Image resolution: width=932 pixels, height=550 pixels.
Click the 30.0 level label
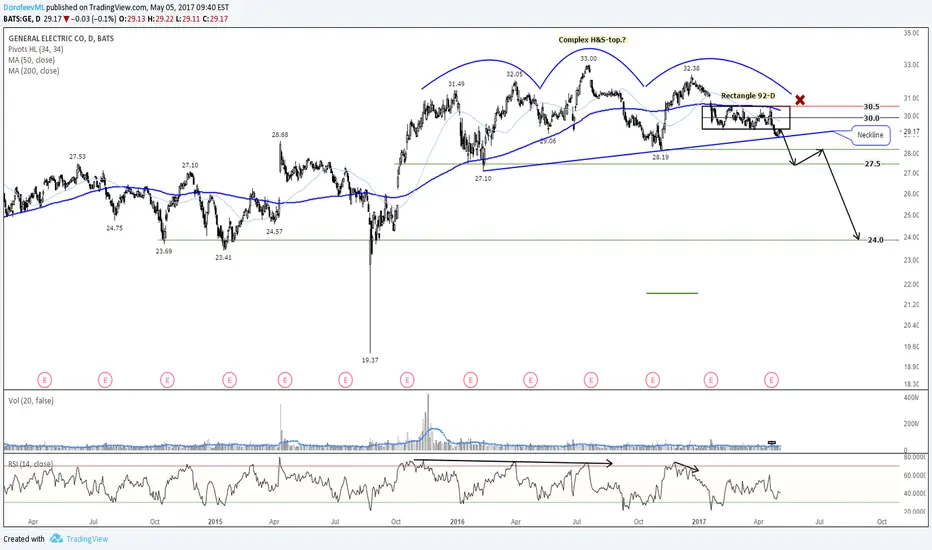pos(871,118)
